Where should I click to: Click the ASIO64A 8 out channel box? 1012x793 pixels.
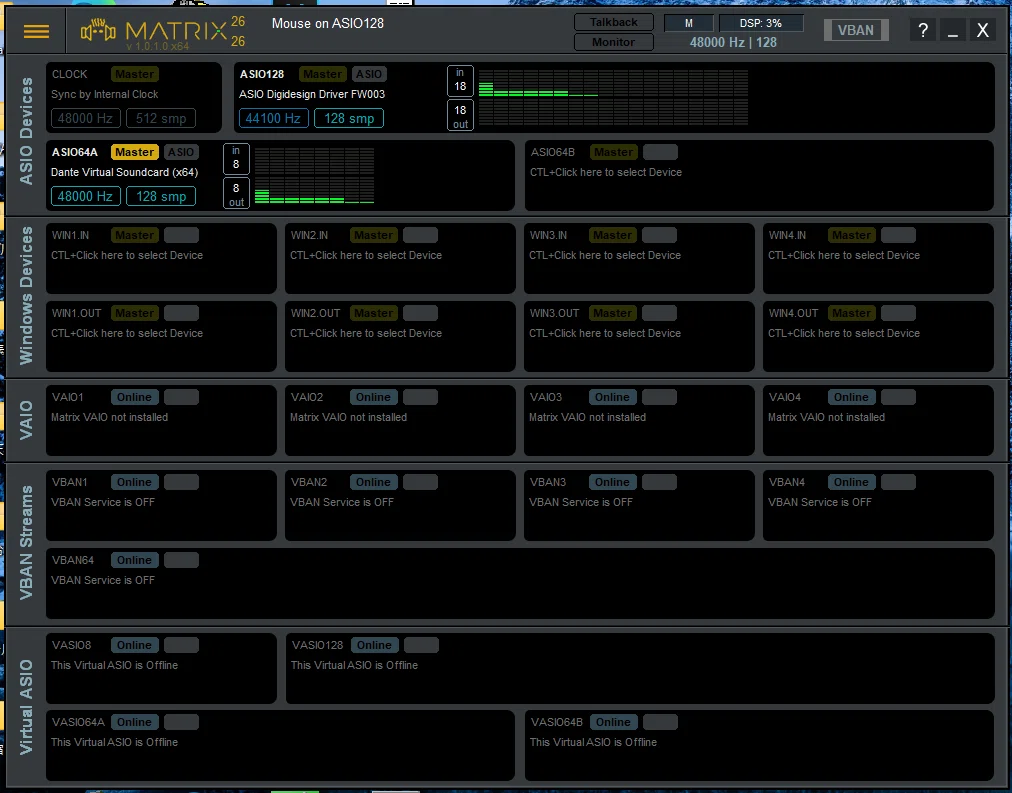236,194
